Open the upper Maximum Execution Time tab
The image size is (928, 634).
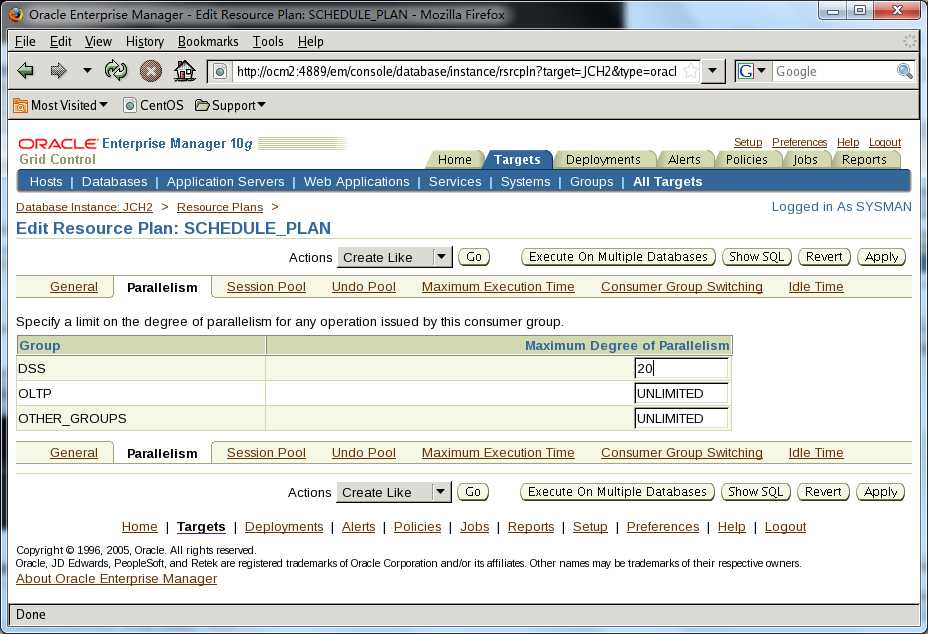[x=498, y=287]
